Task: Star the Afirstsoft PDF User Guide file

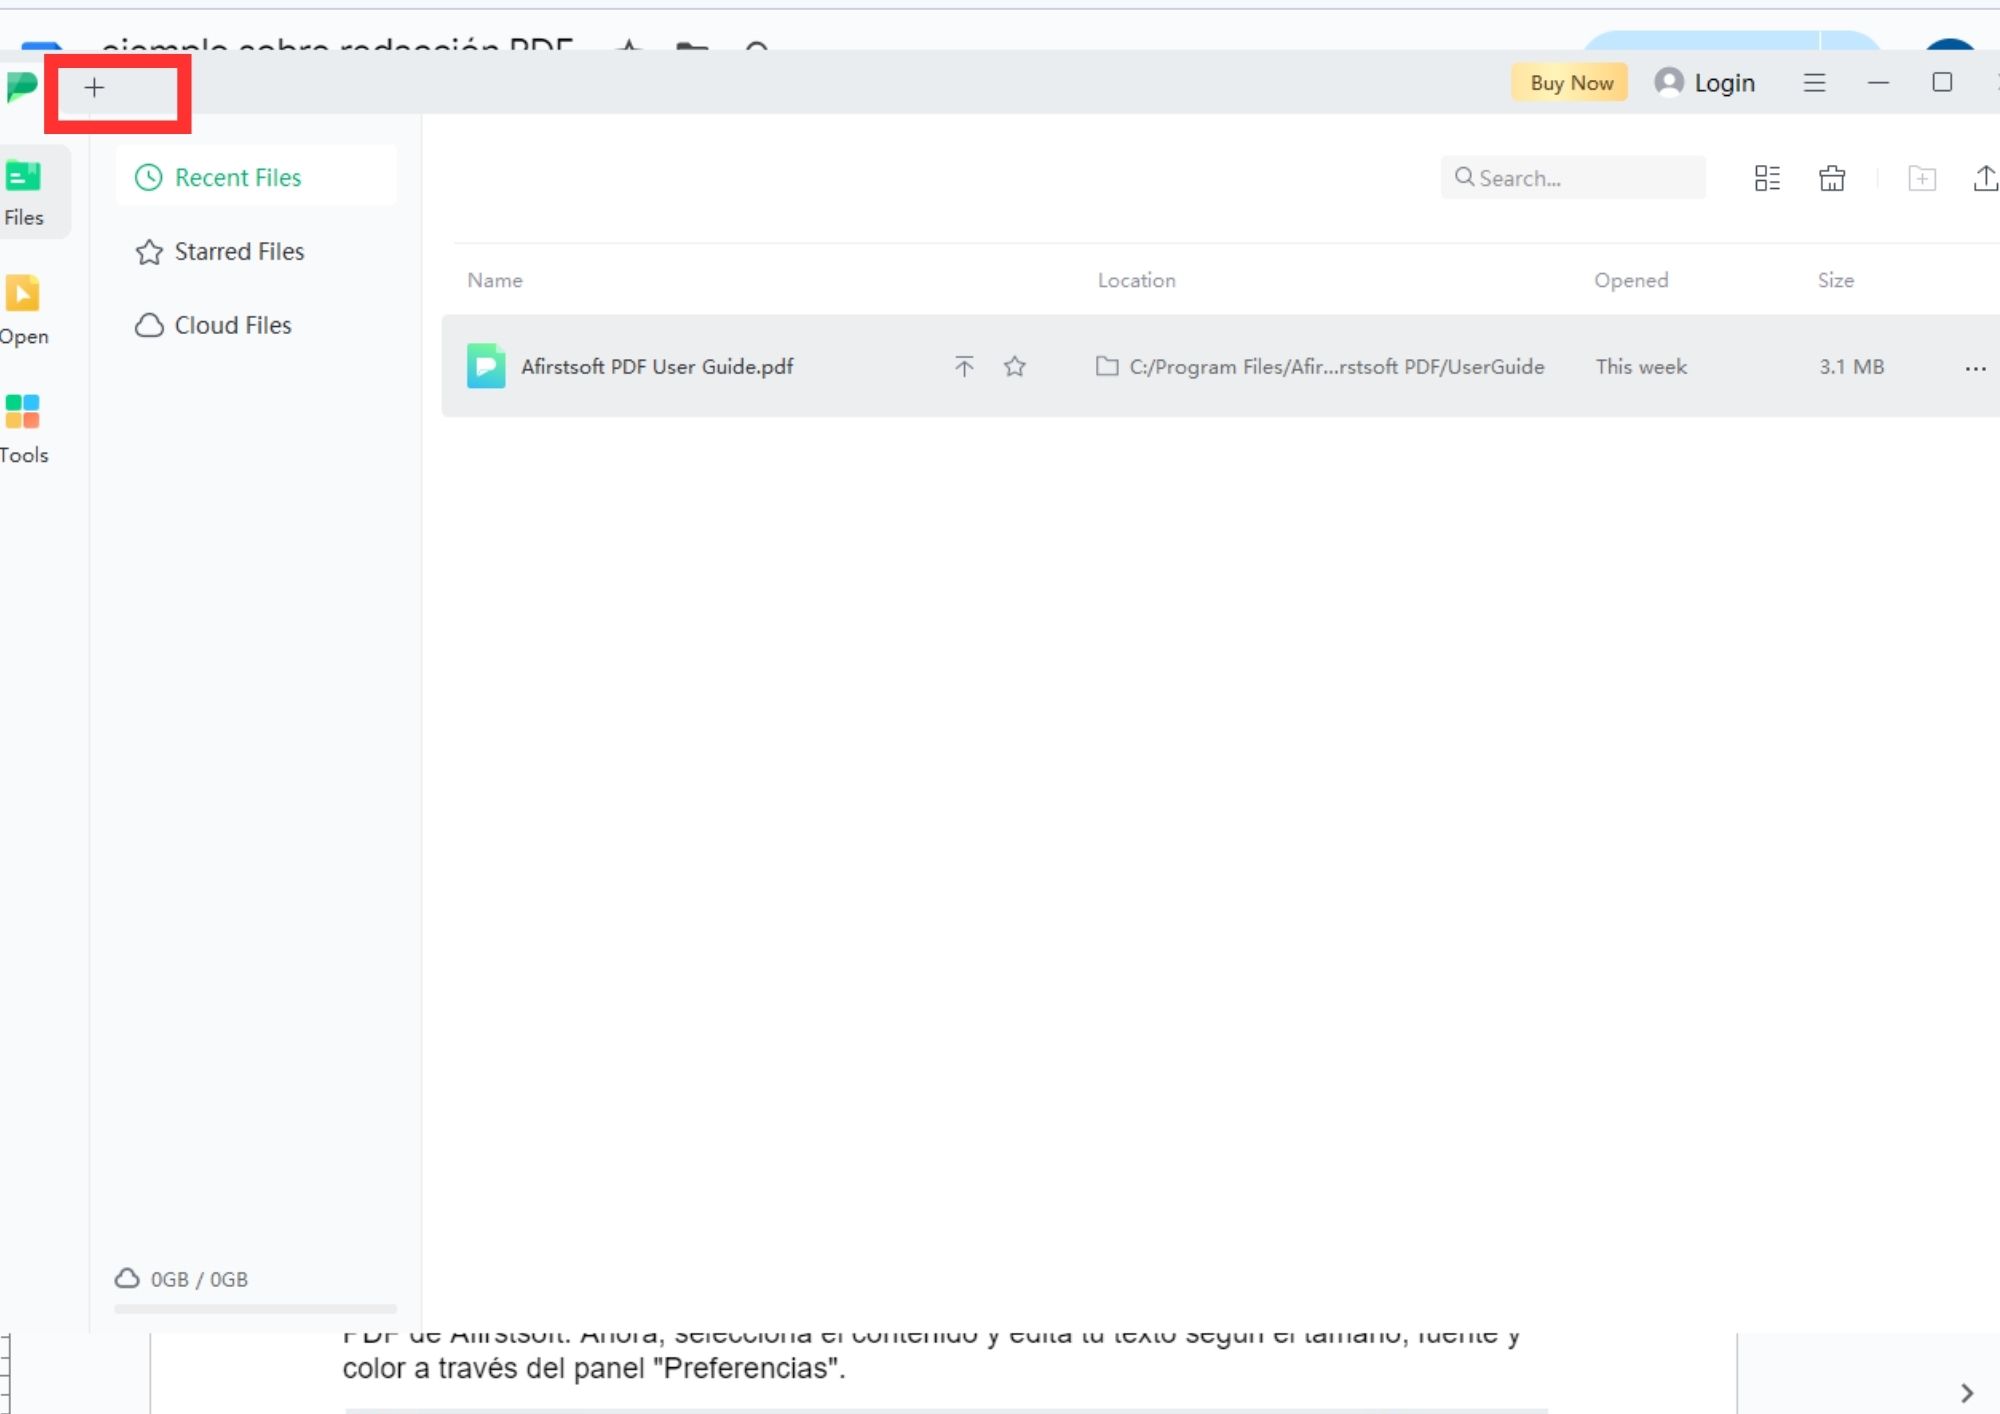Action: [1015, 366]
